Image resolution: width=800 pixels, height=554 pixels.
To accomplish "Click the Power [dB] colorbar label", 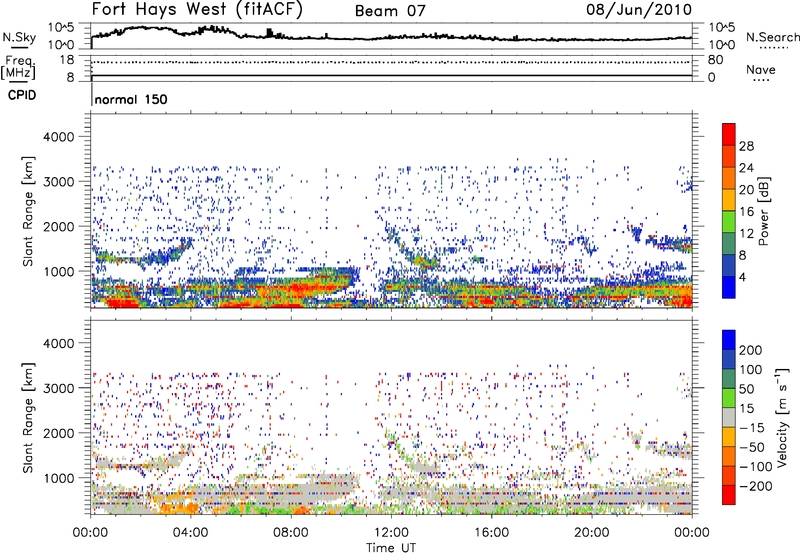I will pyautogui.click(x=763, y=211).
